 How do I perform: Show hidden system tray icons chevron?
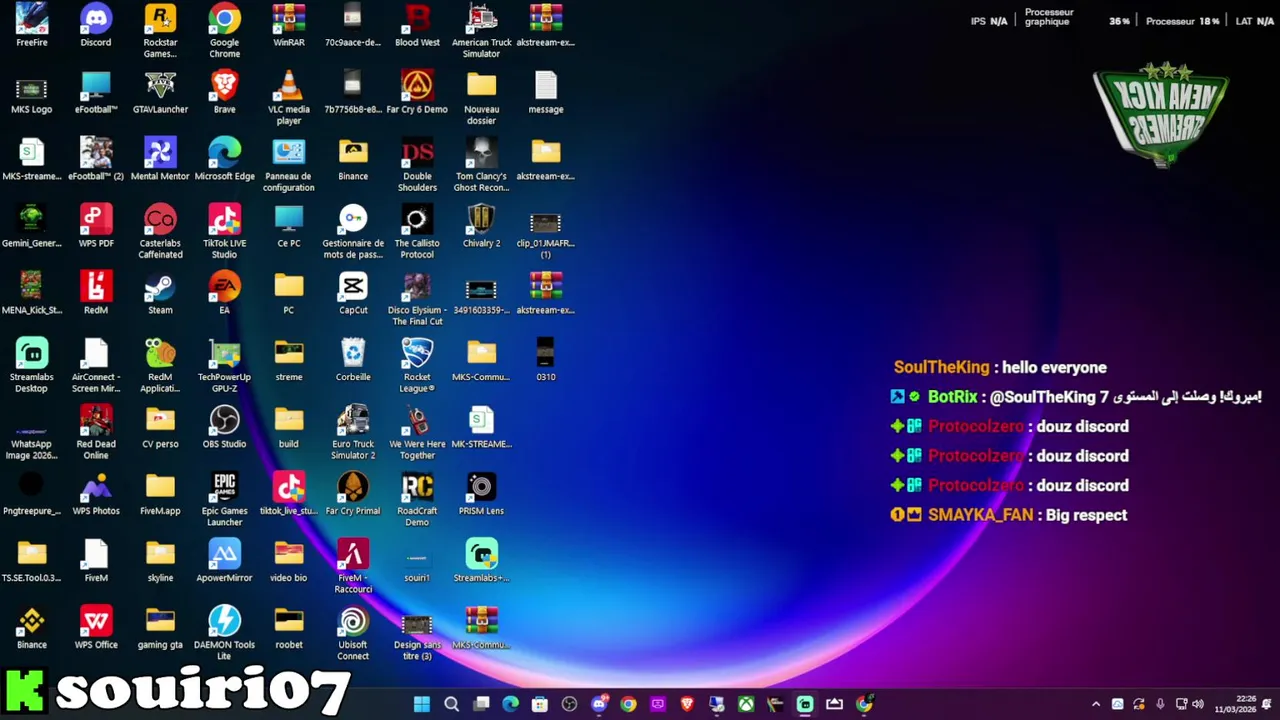[x=1096, y=704]
